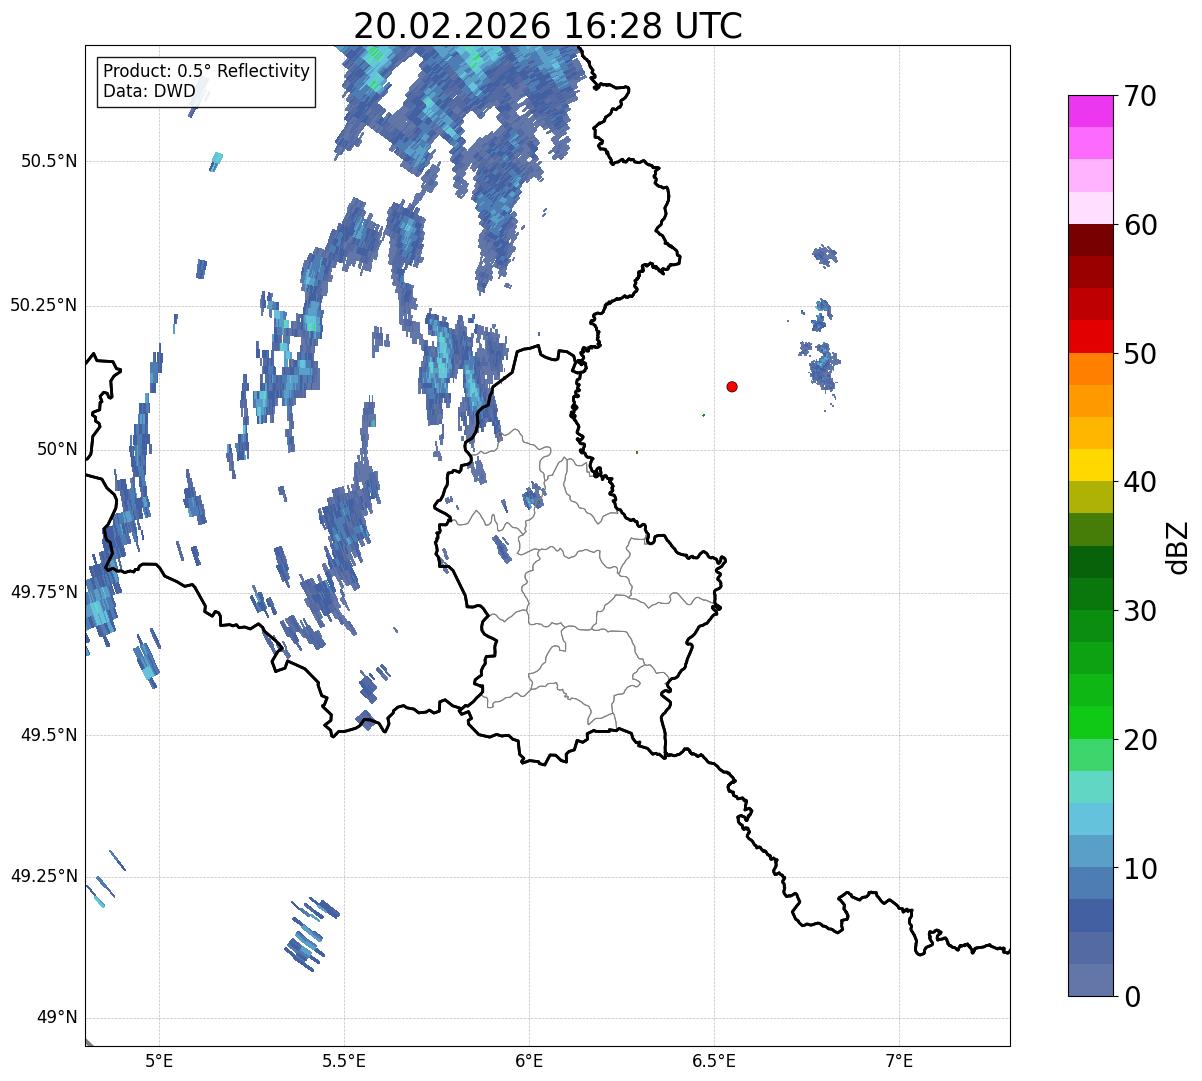1202x1081 pixels.
Task: Click the latitude label "49.5°N"
Action: (x=49, y=735)
